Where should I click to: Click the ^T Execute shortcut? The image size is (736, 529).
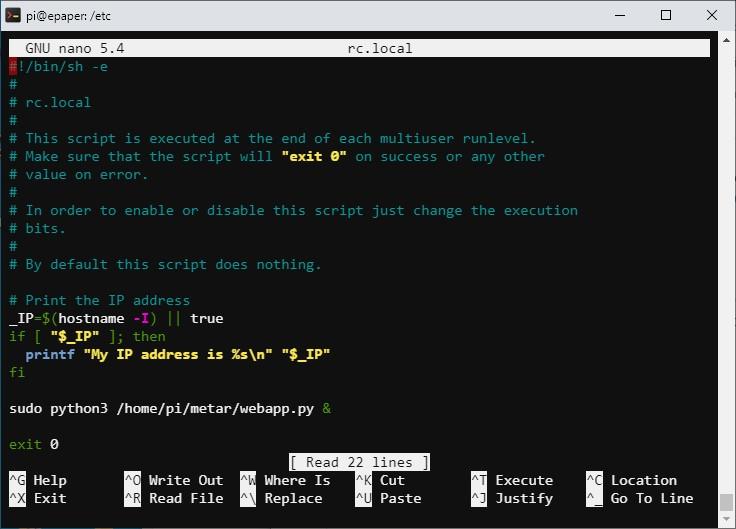click(x=512, y=480)
